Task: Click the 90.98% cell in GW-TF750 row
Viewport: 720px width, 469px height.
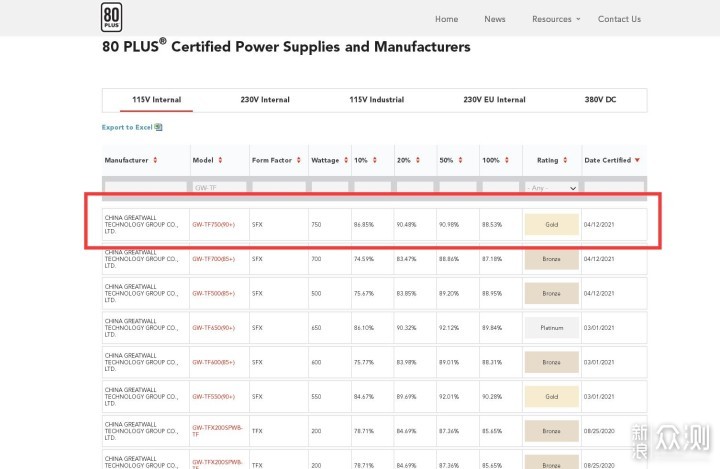Action: pos(449,225)
